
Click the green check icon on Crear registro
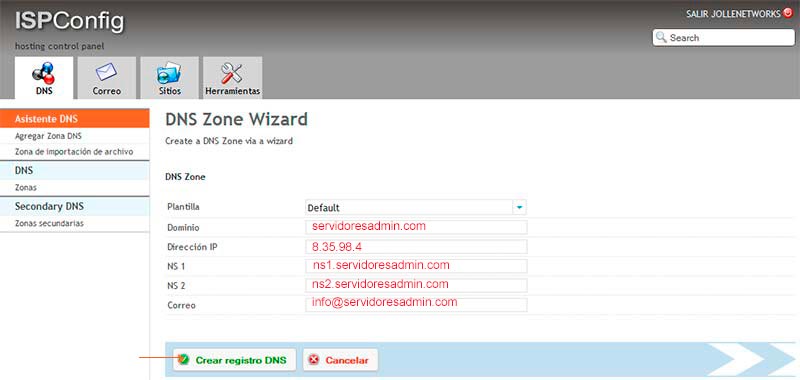click(x=184, y=360)
